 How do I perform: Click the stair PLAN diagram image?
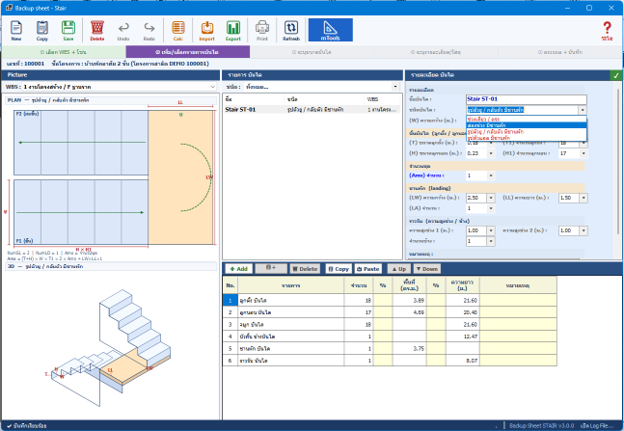111,177
